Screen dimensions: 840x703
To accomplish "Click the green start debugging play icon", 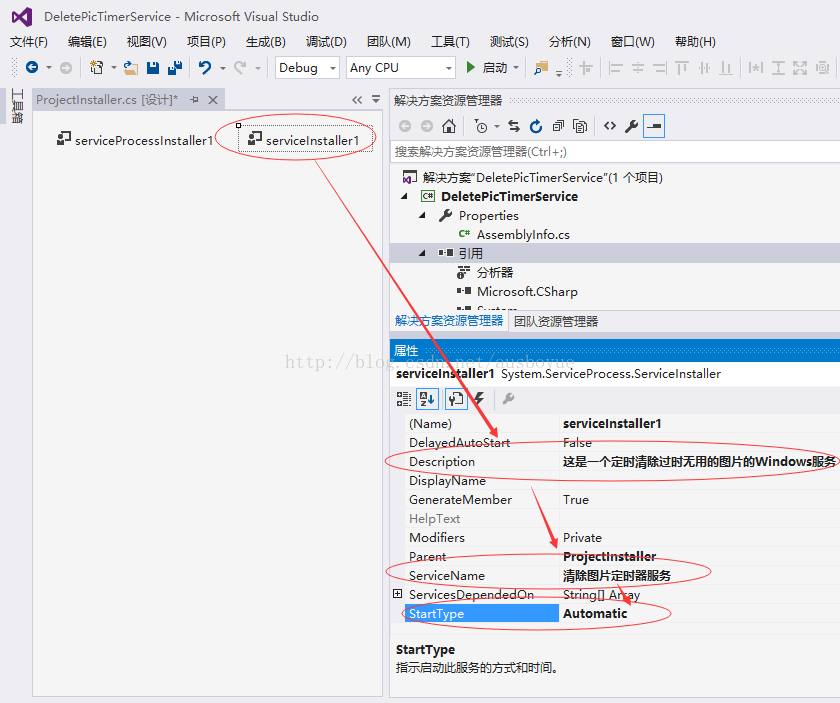I will [x=470, y=67].
